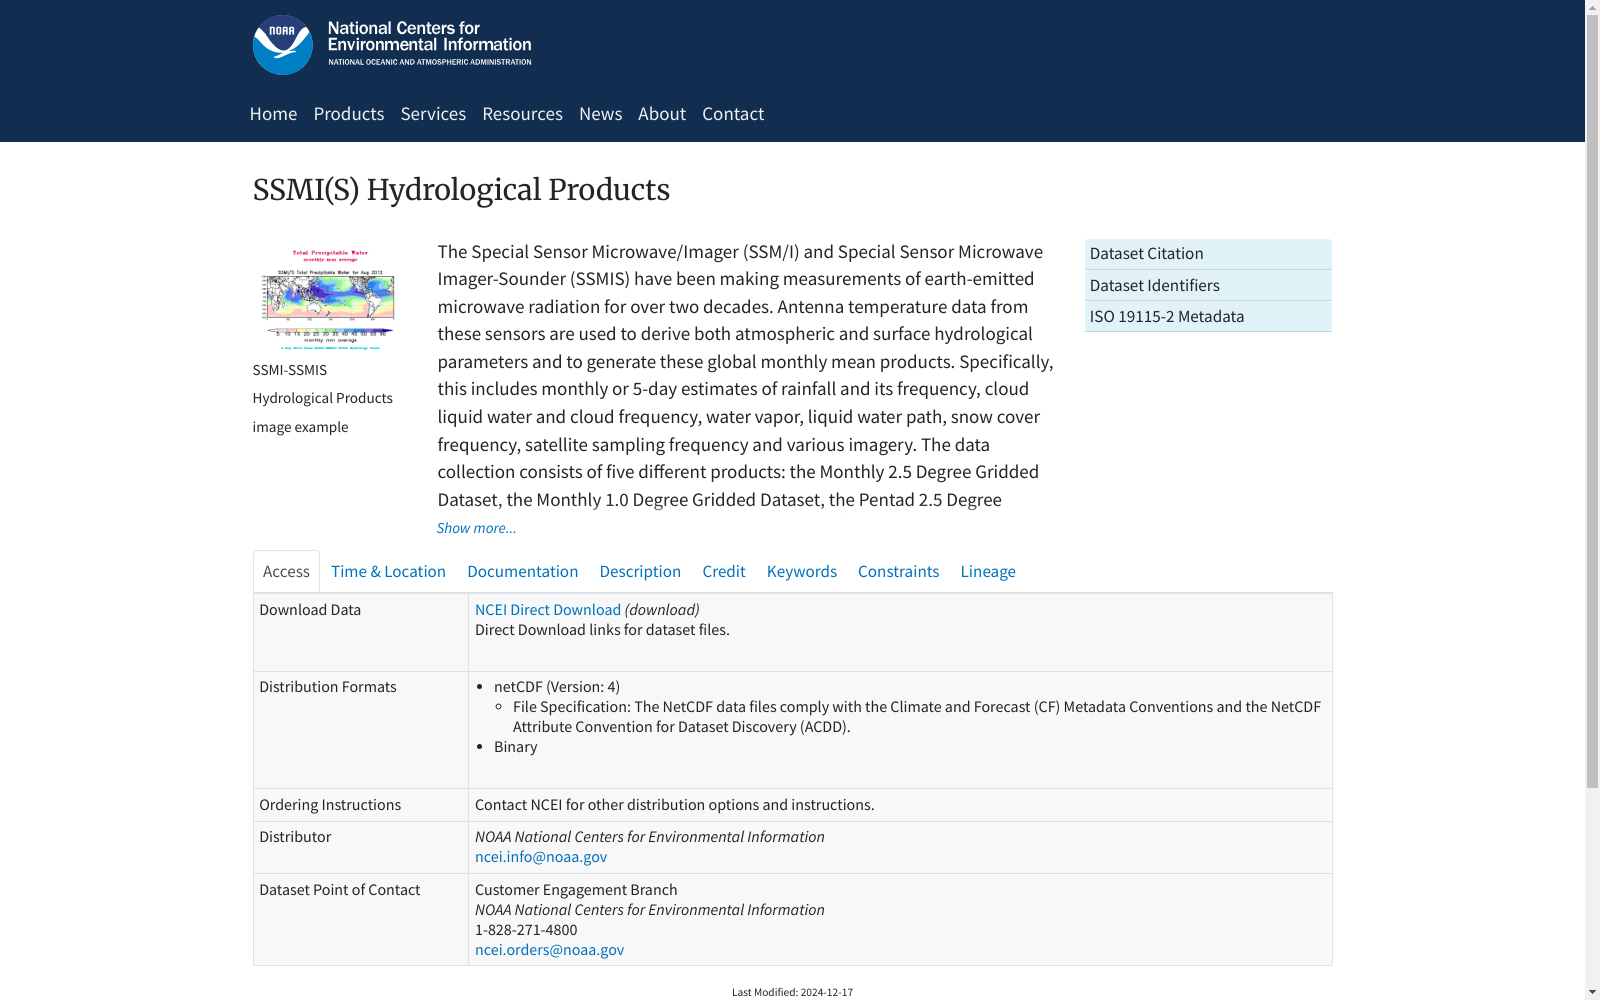
Task: Switch to the Time & Location tab
Action: point(388,571)
